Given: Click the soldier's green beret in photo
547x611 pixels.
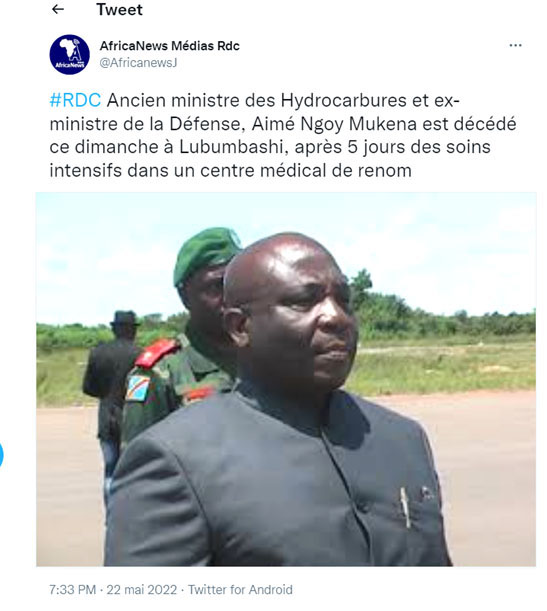Looking at the screenshot, I should (206, 253).
